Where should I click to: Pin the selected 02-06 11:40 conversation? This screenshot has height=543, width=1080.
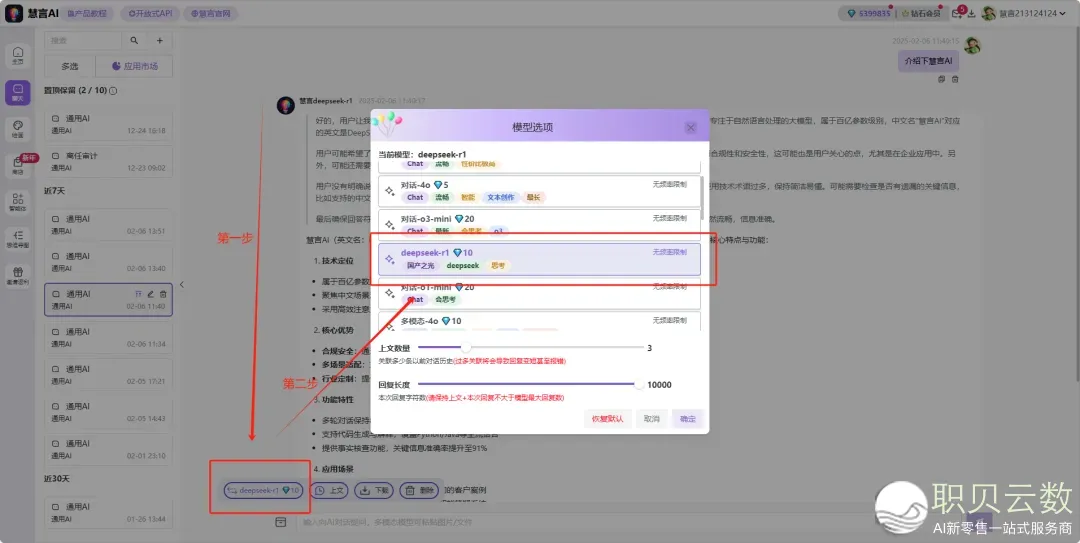[x=138, y=294]
